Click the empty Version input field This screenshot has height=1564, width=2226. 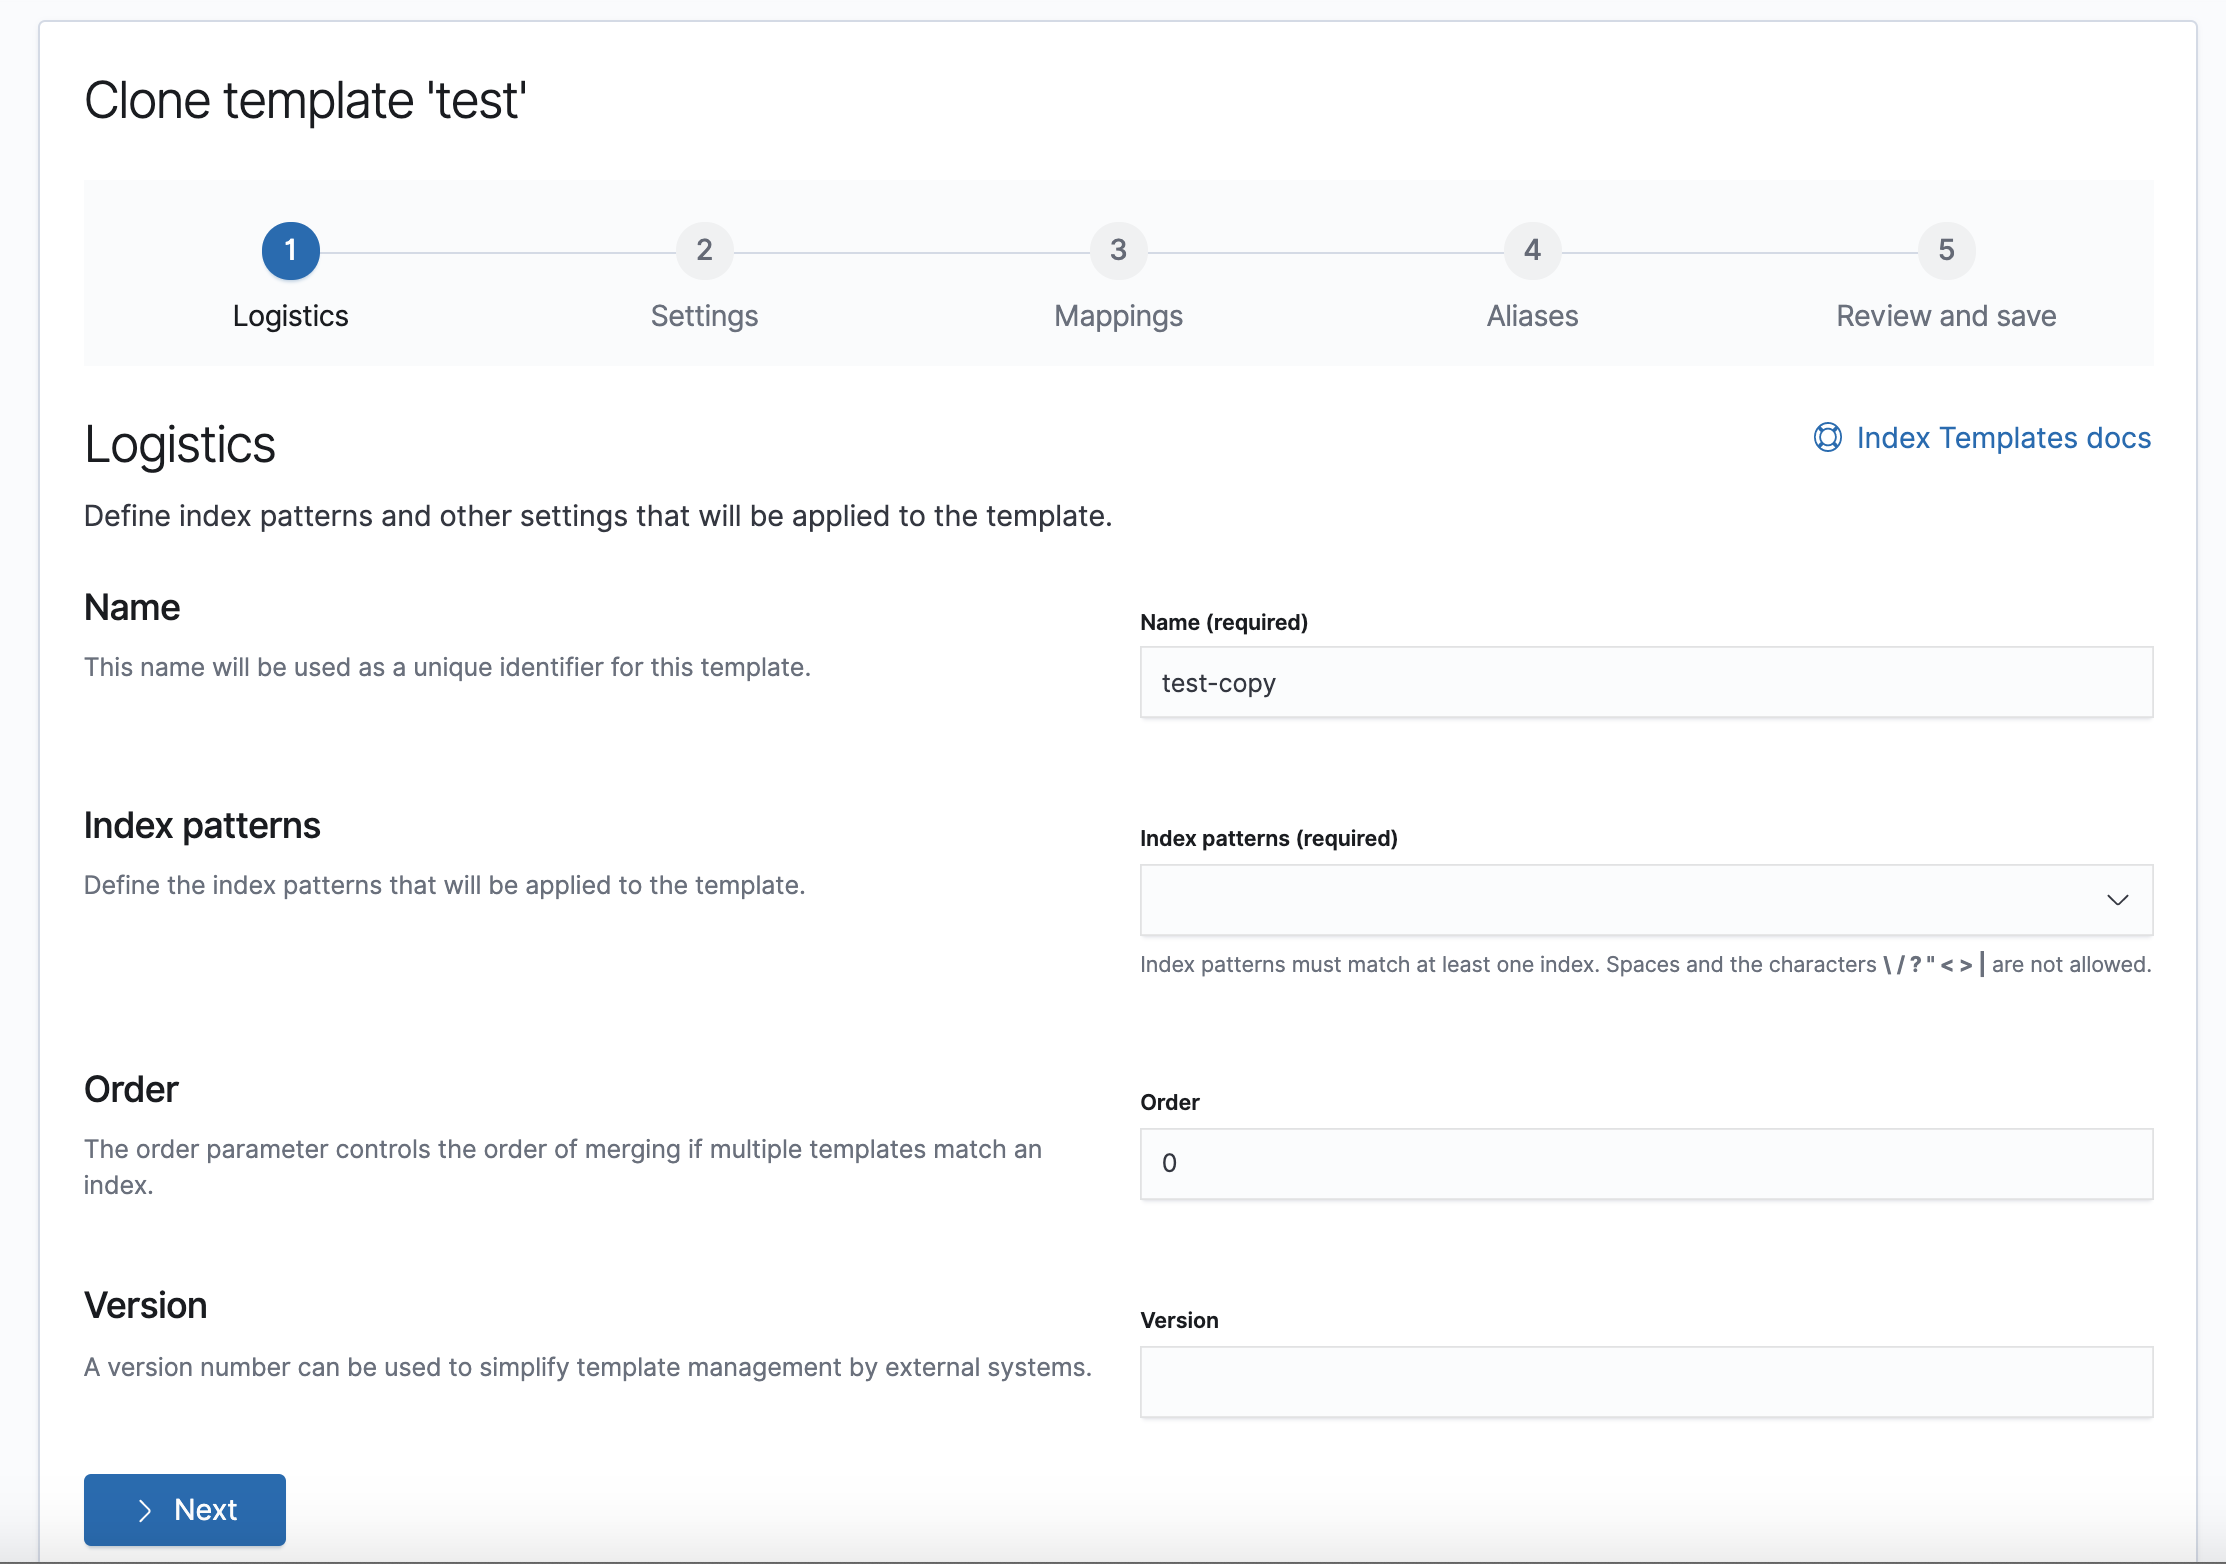coord(1646,1382)
